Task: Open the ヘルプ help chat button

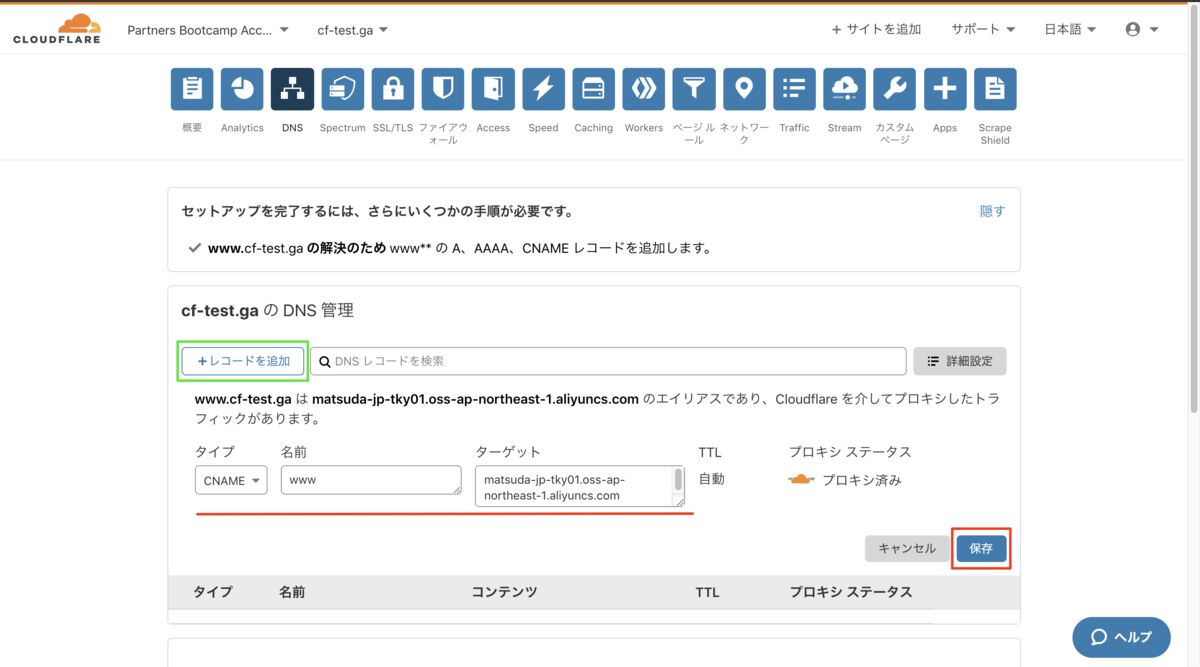Action: click(x=1121, y=637)
